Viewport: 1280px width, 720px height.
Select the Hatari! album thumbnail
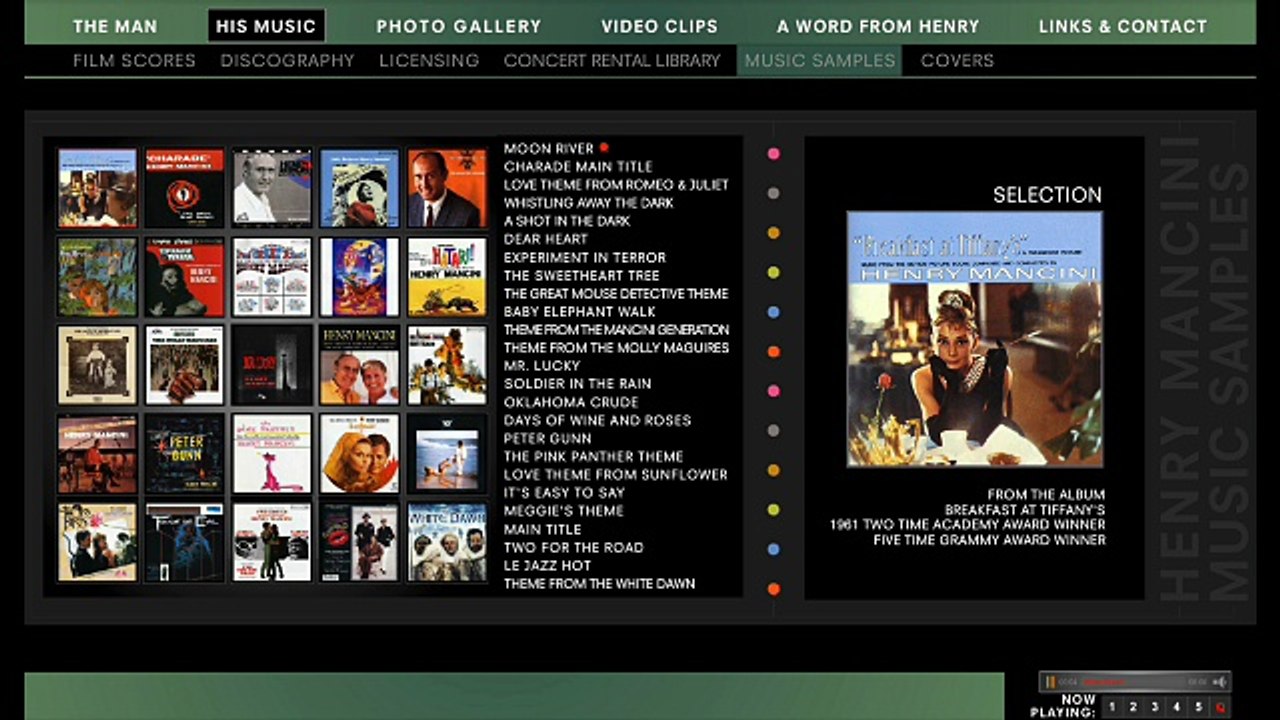pyautogui.click(x=447, y=277)
